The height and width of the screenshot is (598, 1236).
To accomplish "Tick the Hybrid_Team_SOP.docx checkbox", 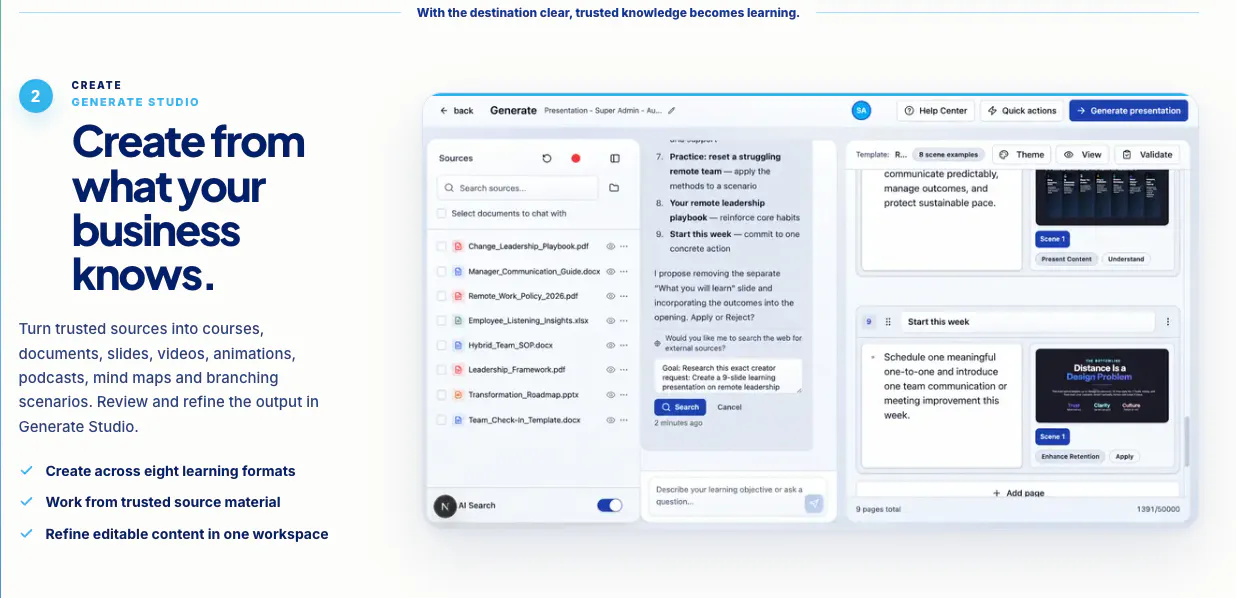I will click(x=442, y=345).
